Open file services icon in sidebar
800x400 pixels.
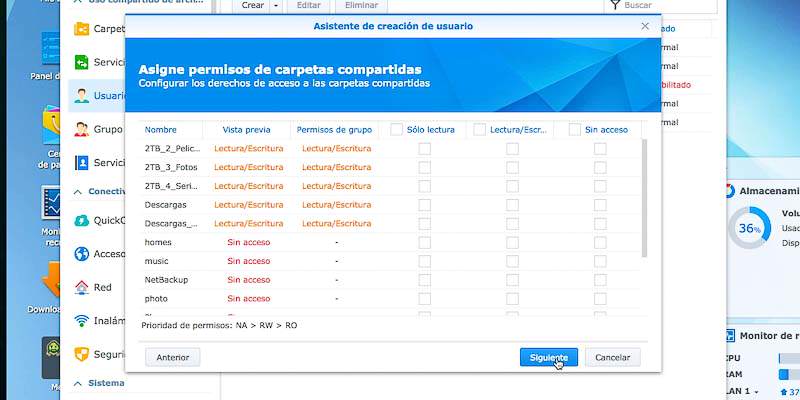point(81,62)
